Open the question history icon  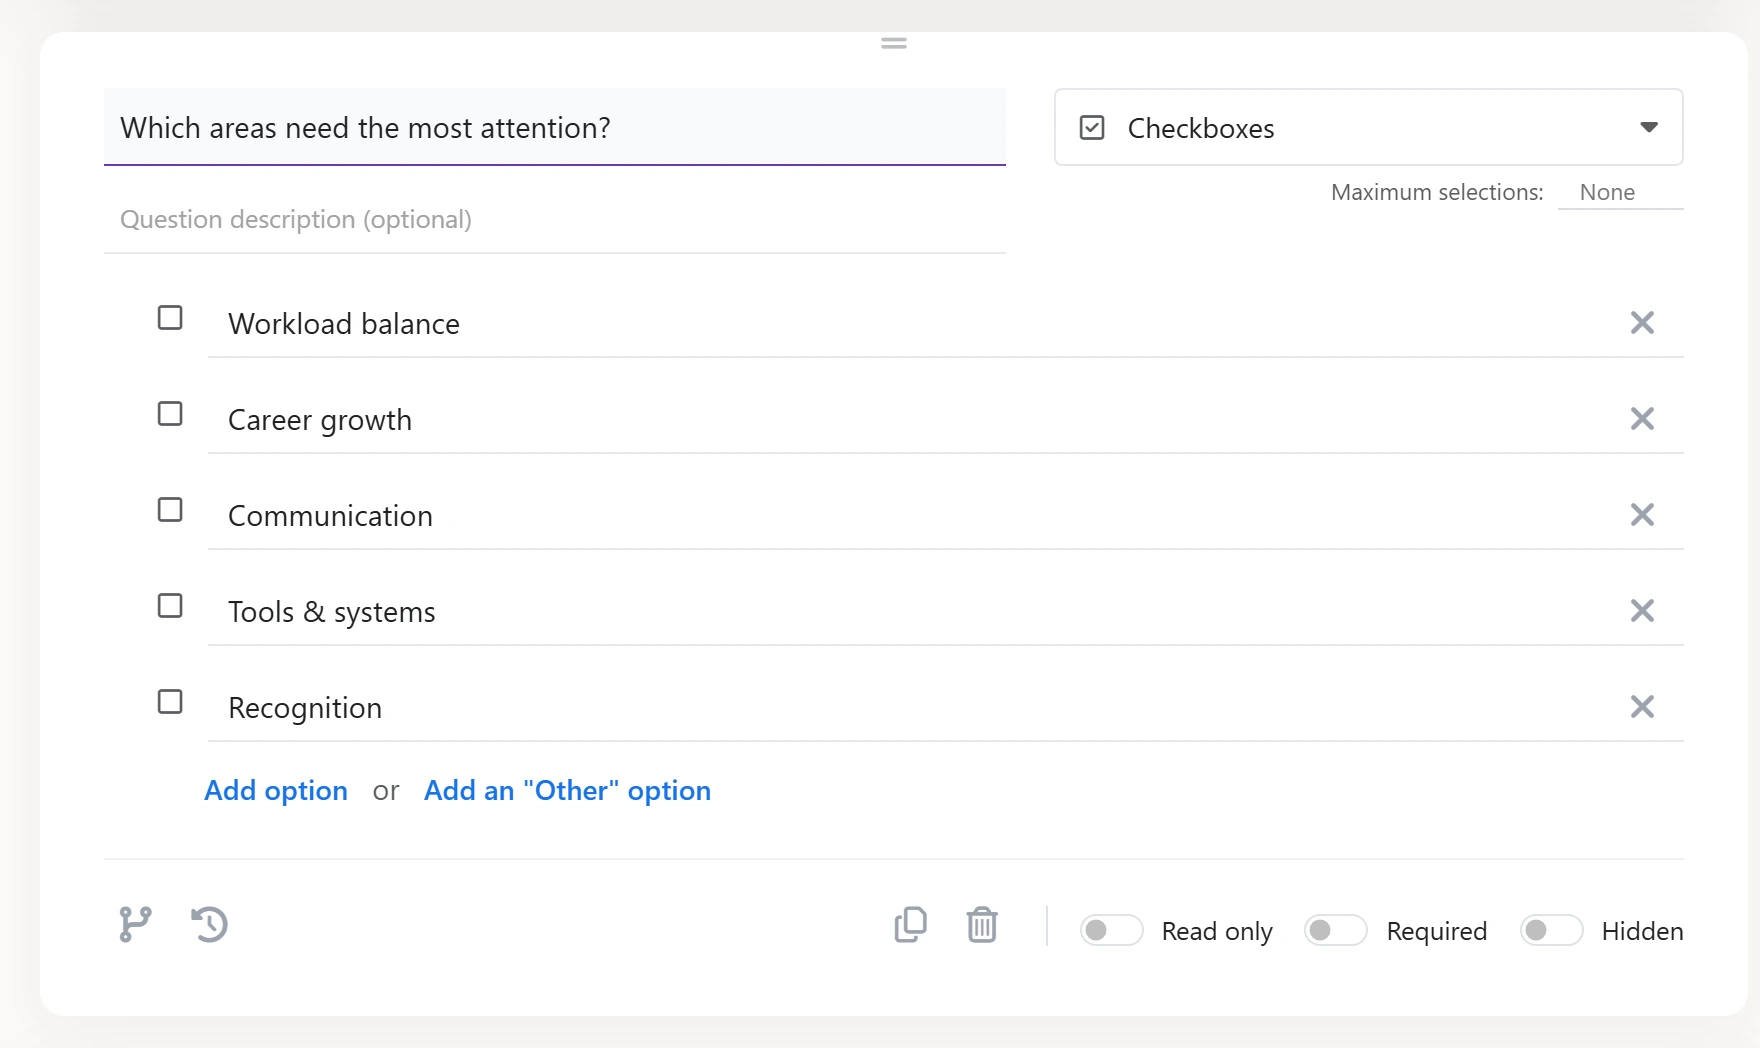tap(210, 924)
